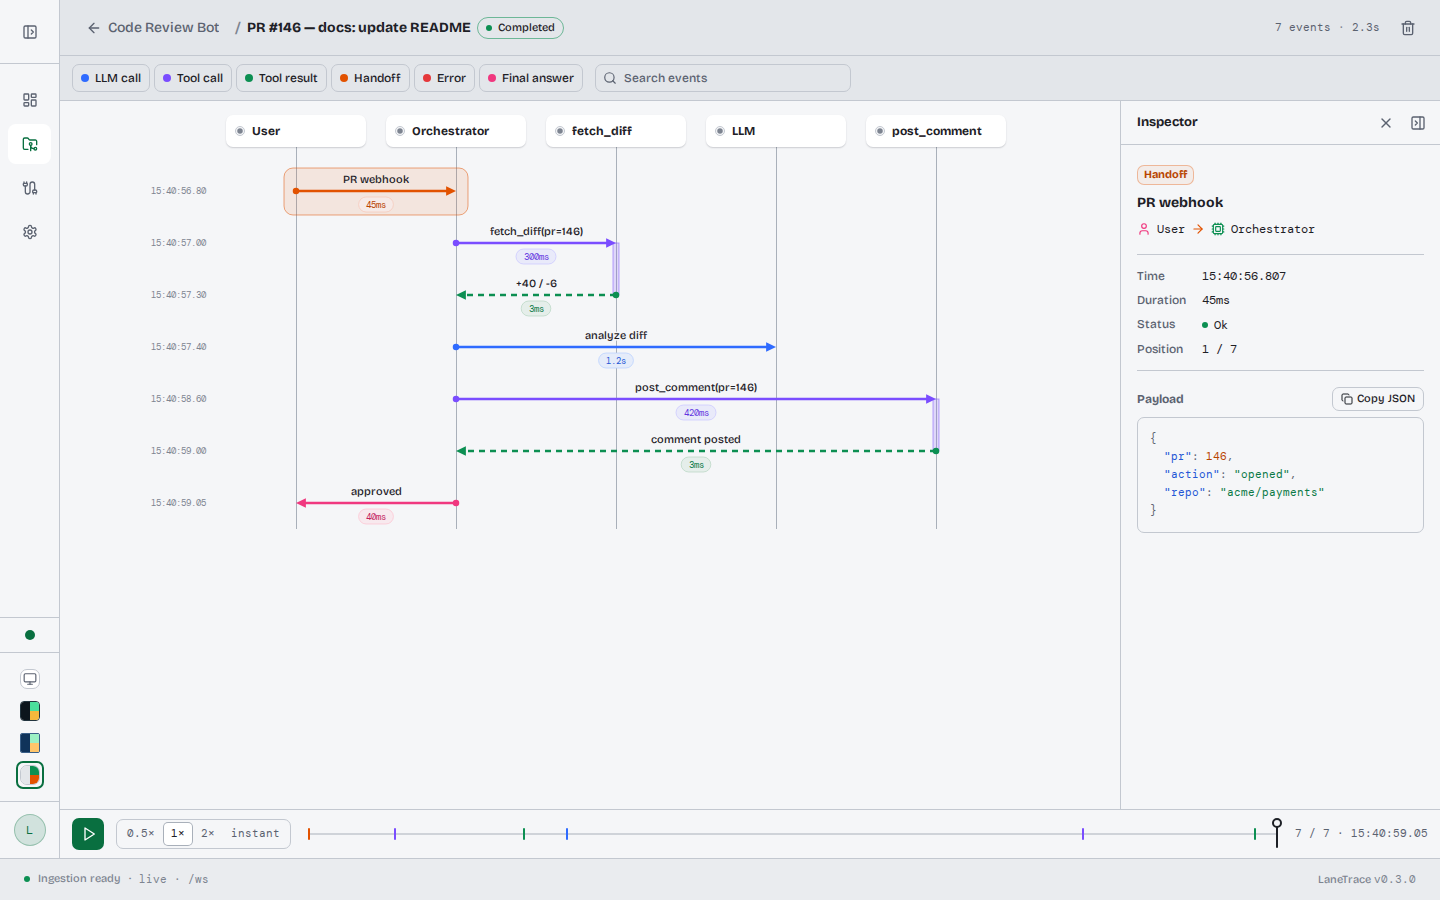Image resolution: width=1440 pixels, height=900 pixels.
Task: Click the post_comment lane header
Action: click(936, 131)
